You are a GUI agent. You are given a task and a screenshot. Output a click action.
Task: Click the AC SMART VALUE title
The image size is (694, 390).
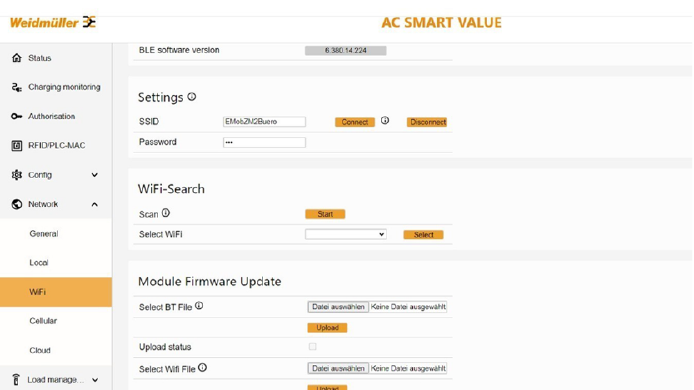[441, 23]
